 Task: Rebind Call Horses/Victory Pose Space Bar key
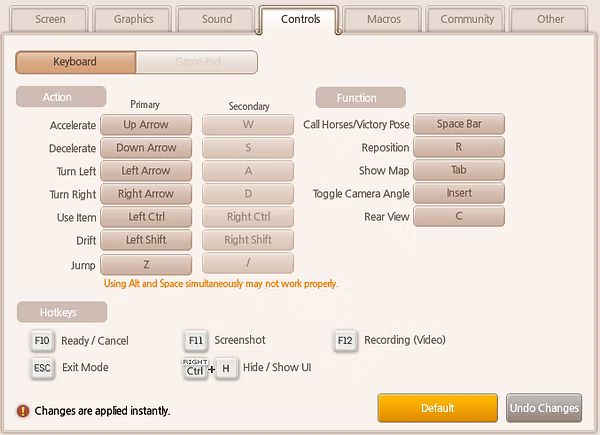459,124
